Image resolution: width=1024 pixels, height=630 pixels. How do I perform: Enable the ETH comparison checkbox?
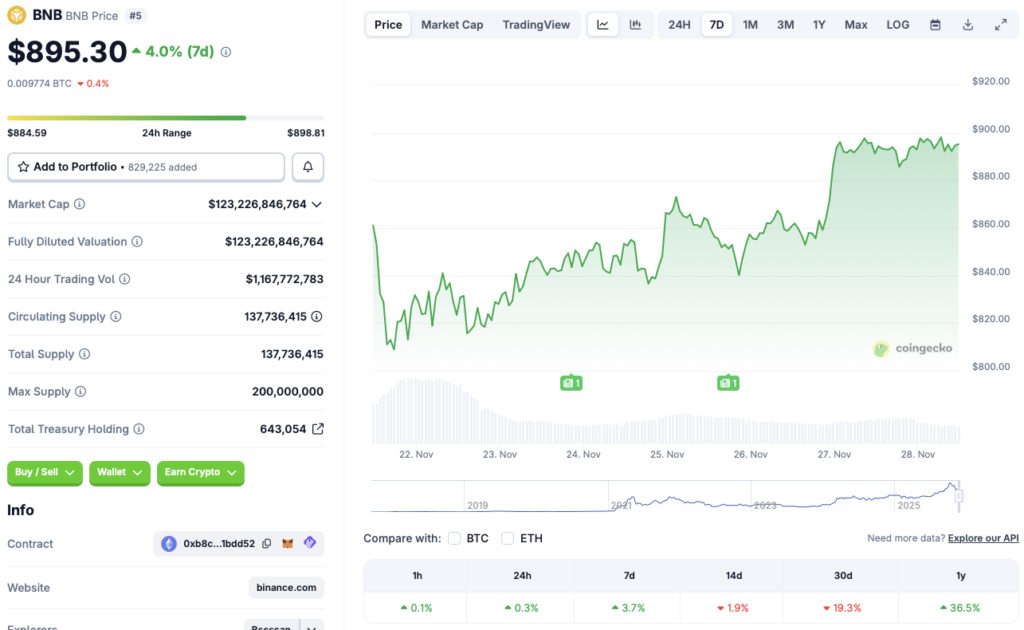point(507,537)
